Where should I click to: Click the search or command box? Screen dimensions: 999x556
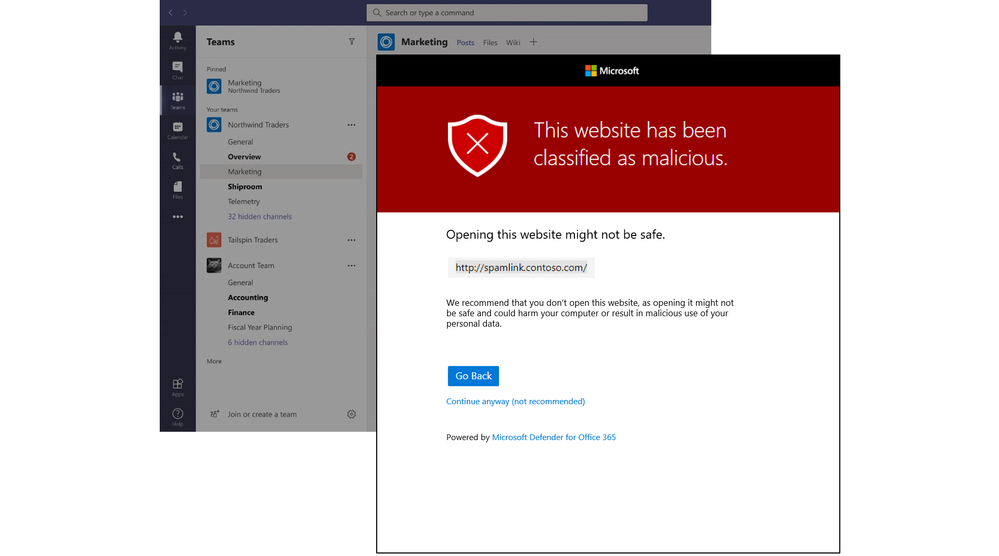click(507, 13)
